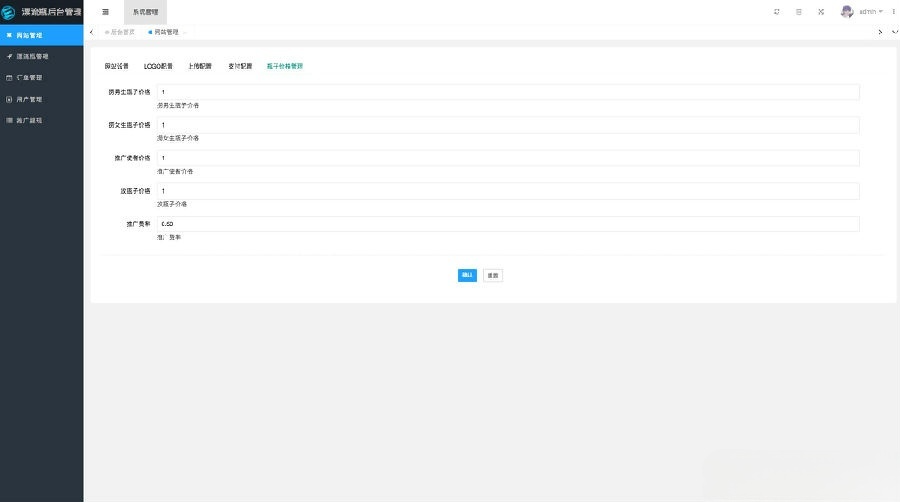Viewport: 900px width, 502px height.
Task: Click the refresh icon in top bar
Action: 776,12
